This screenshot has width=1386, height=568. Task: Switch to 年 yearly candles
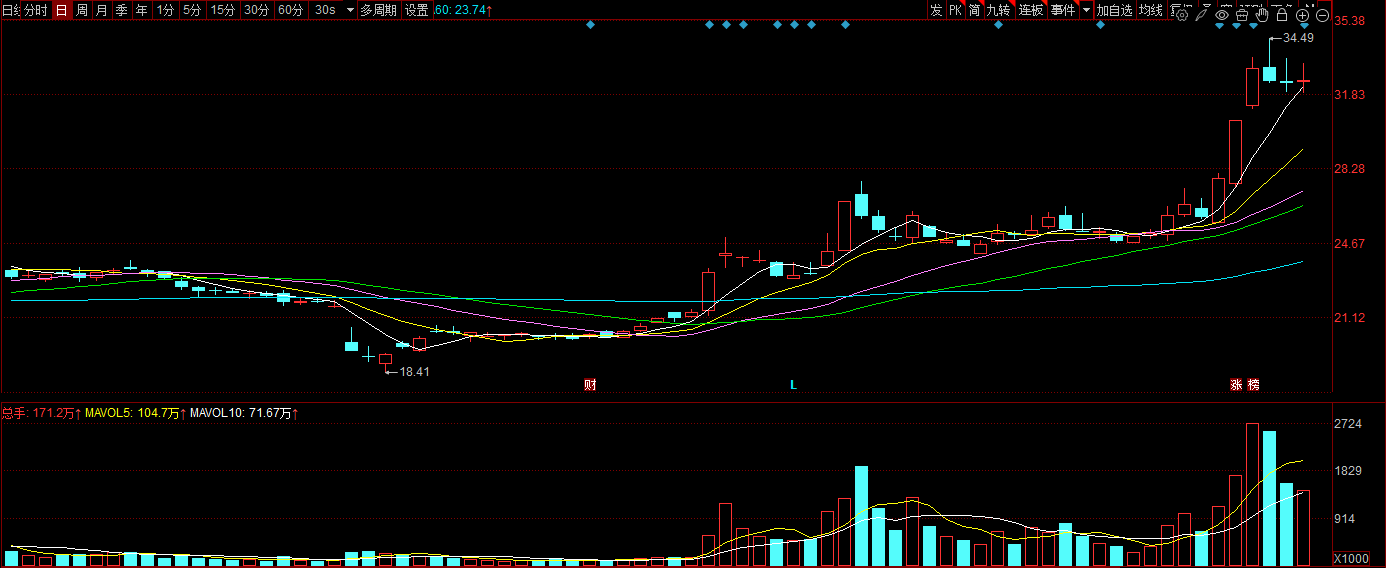pos(141,10)
